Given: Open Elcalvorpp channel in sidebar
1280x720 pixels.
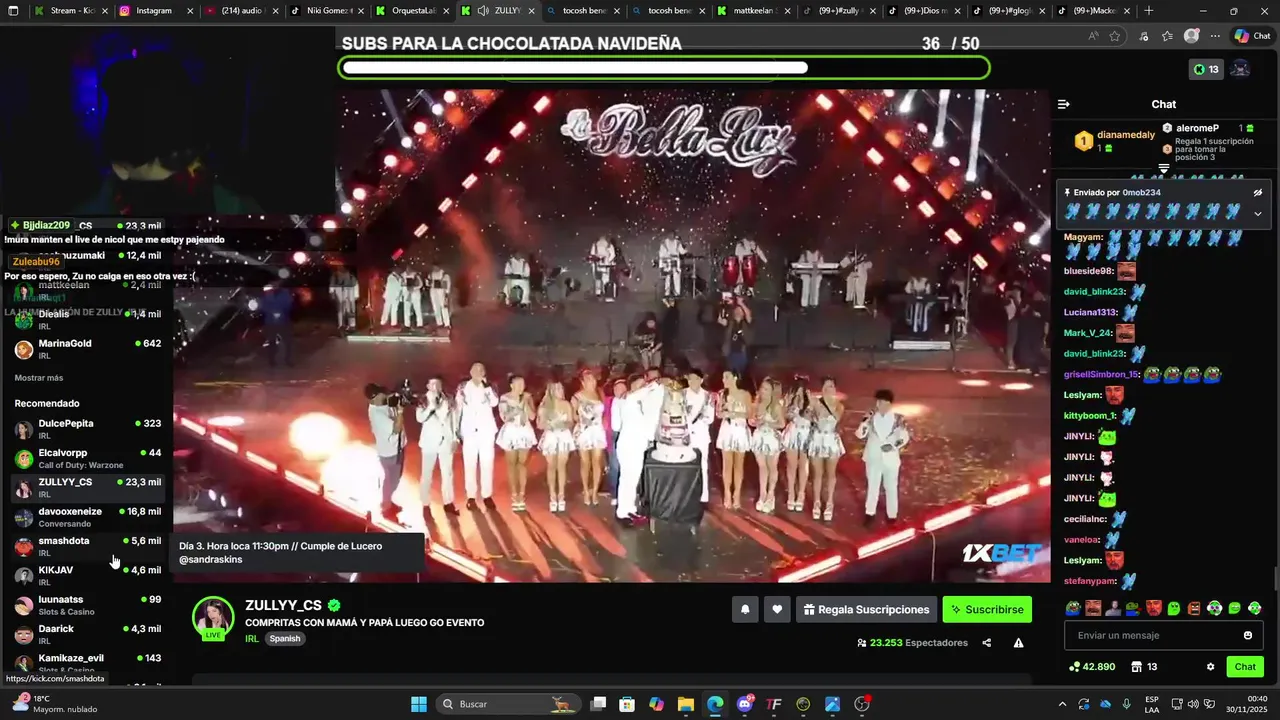Looking at the screenshot, I should (x=87, y=458).
